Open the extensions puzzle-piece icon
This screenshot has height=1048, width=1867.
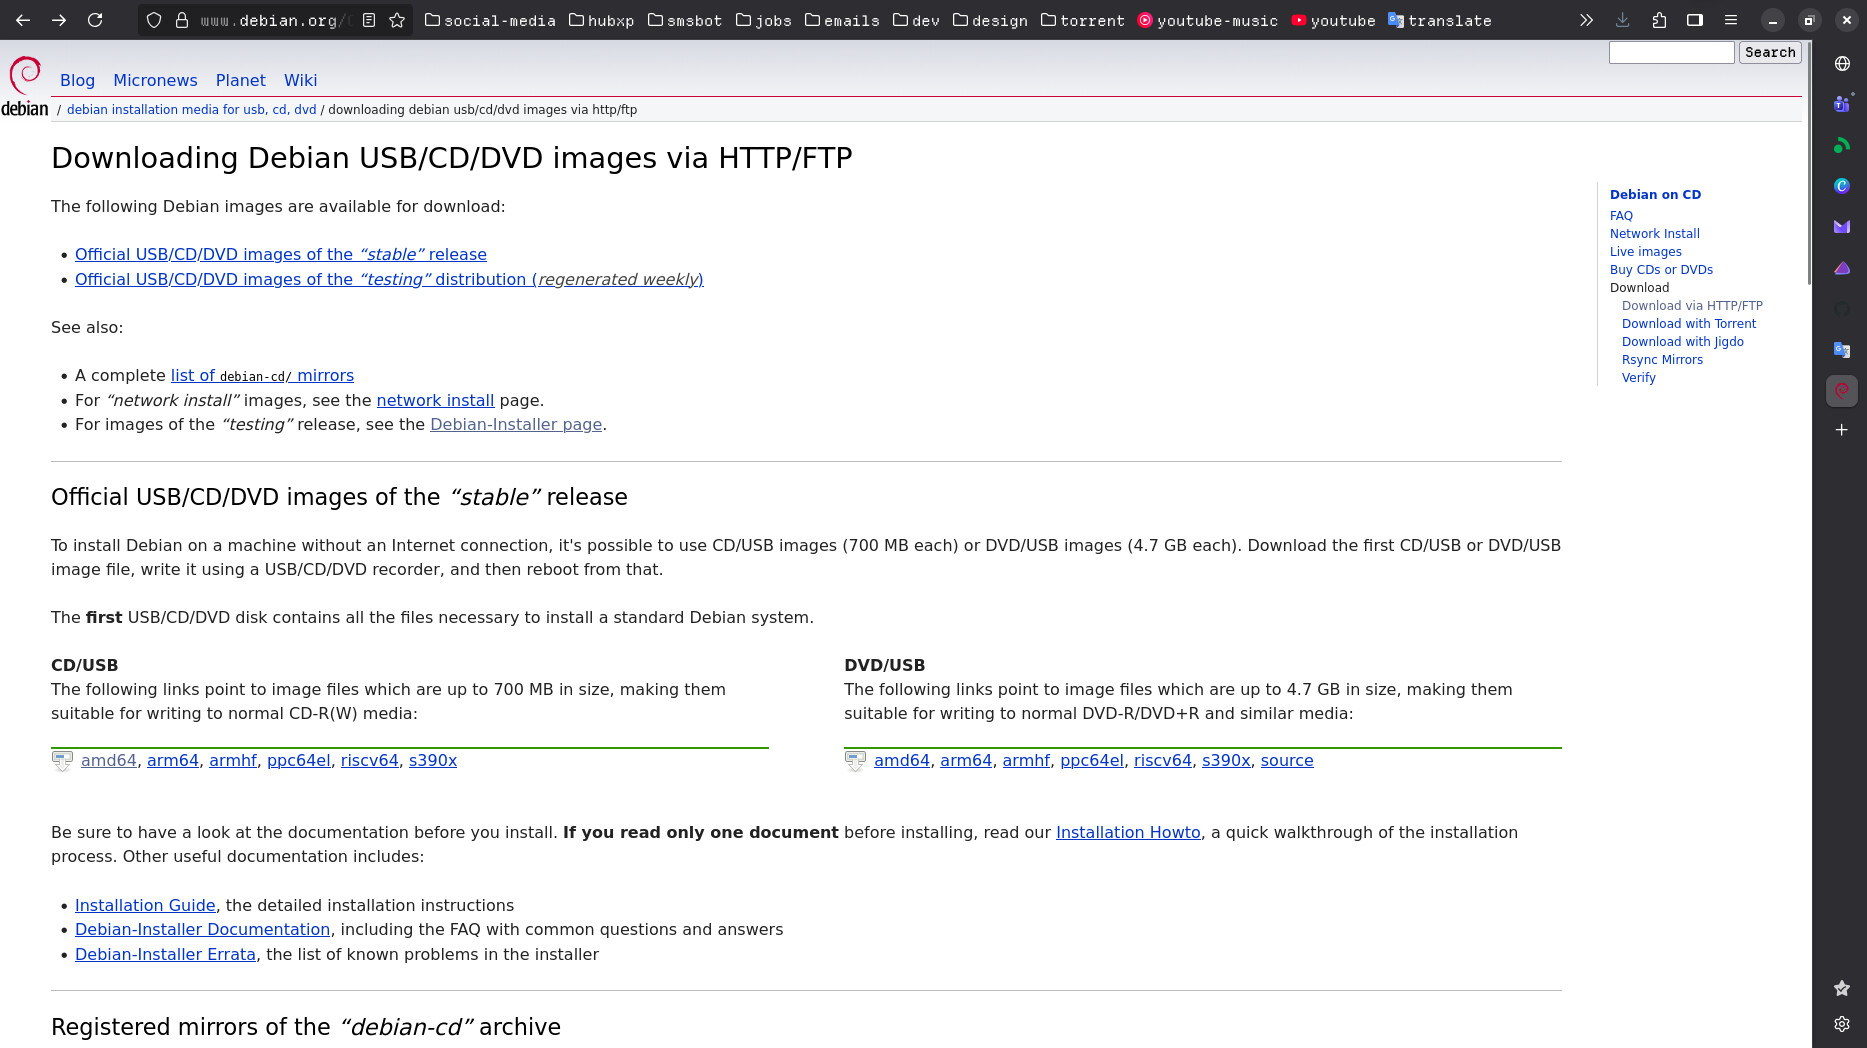tap(1659, 20)
